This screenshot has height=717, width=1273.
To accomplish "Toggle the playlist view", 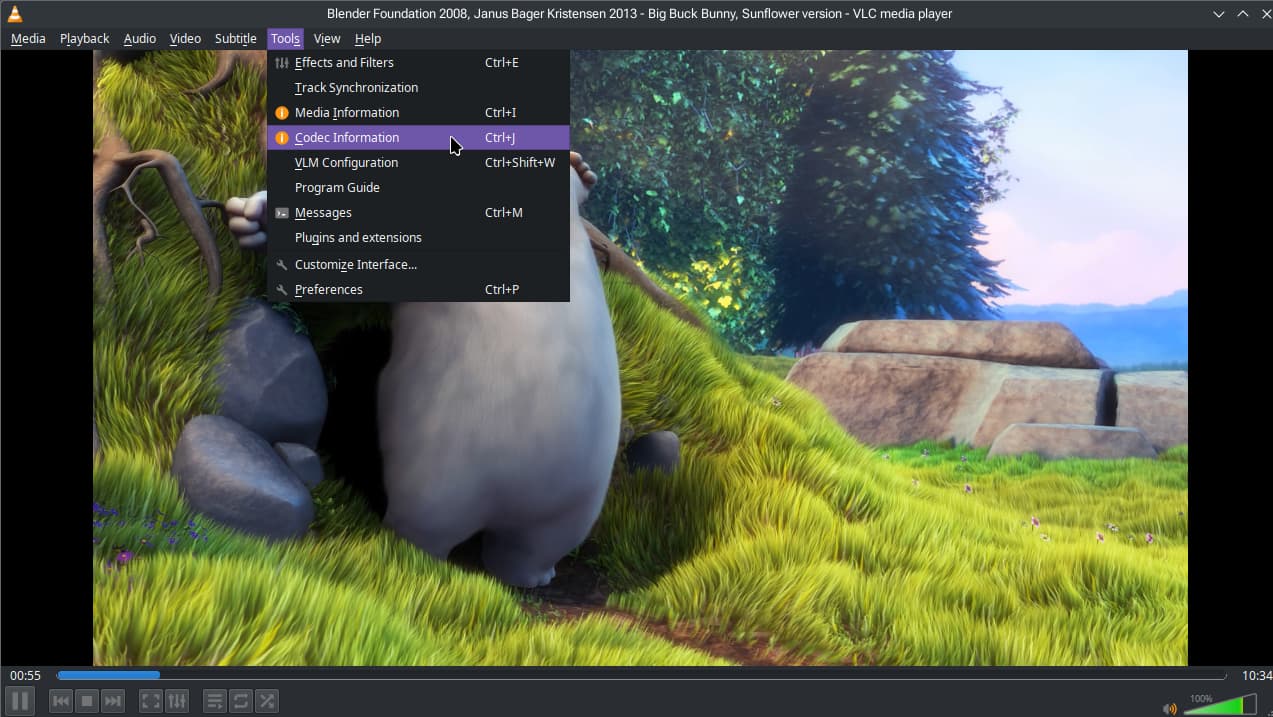I will coord(215,701).
